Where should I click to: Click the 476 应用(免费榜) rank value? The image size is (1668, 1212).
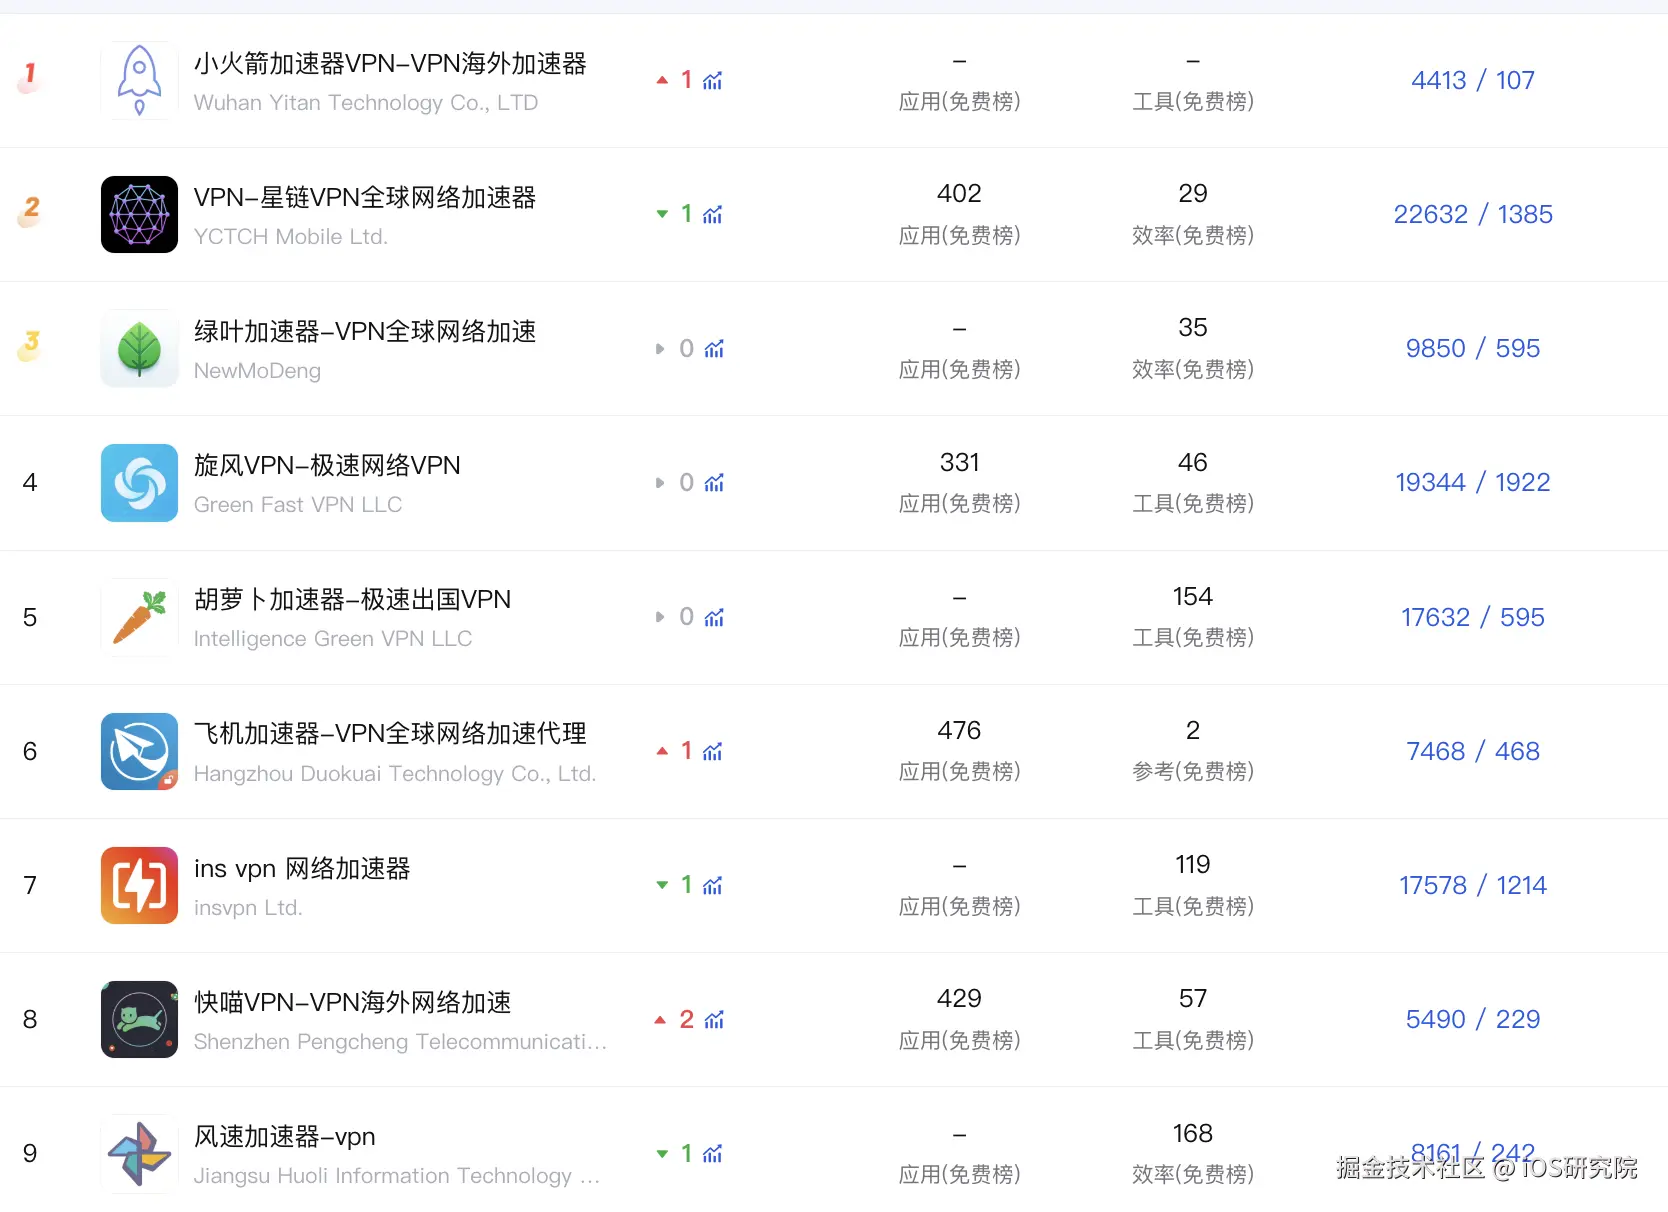(x=959, y=730)
